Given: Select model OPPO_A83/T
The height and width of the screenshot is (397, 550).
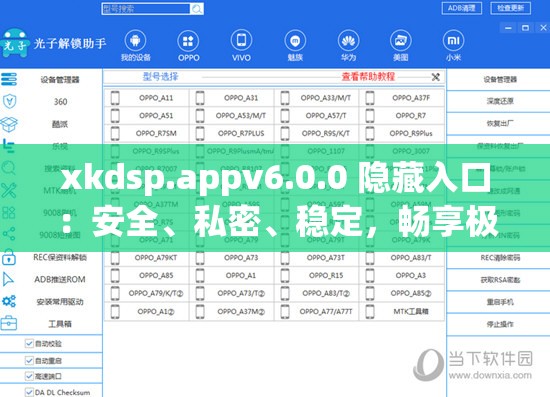Looking at the screenshot, I should pyautogui.click(x=411, y=258).
